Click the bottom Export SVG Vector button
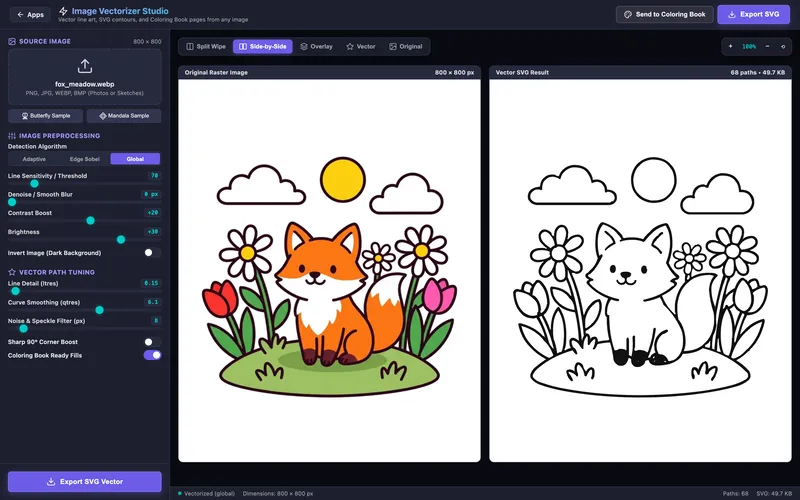This screenshot has height=500, width=800. click(x=85, y=482)
